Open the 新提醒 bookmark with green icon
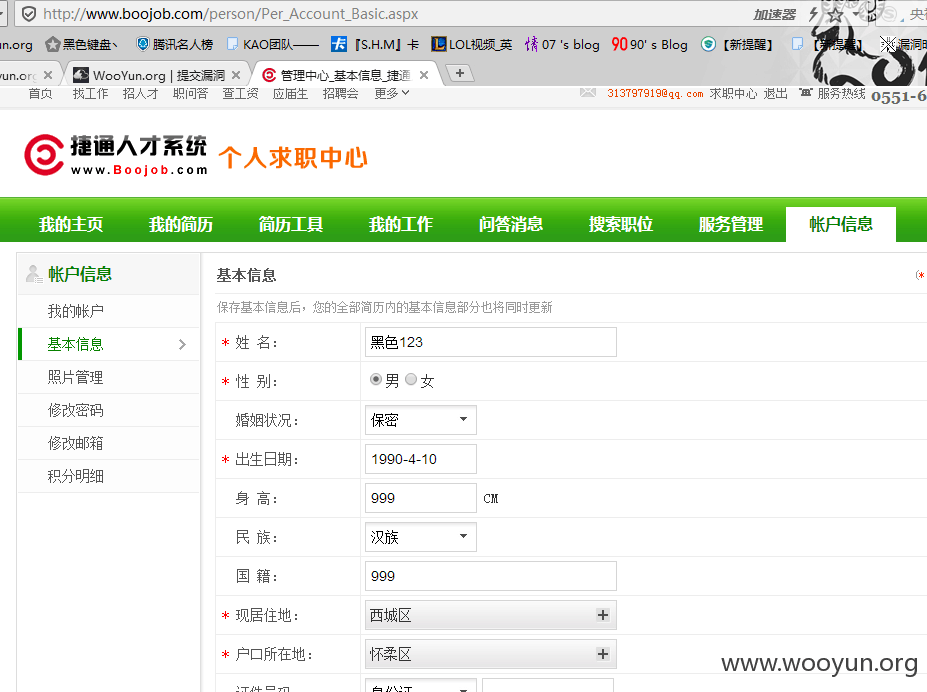This screenshot has width=927, height=692. point(737,44)
